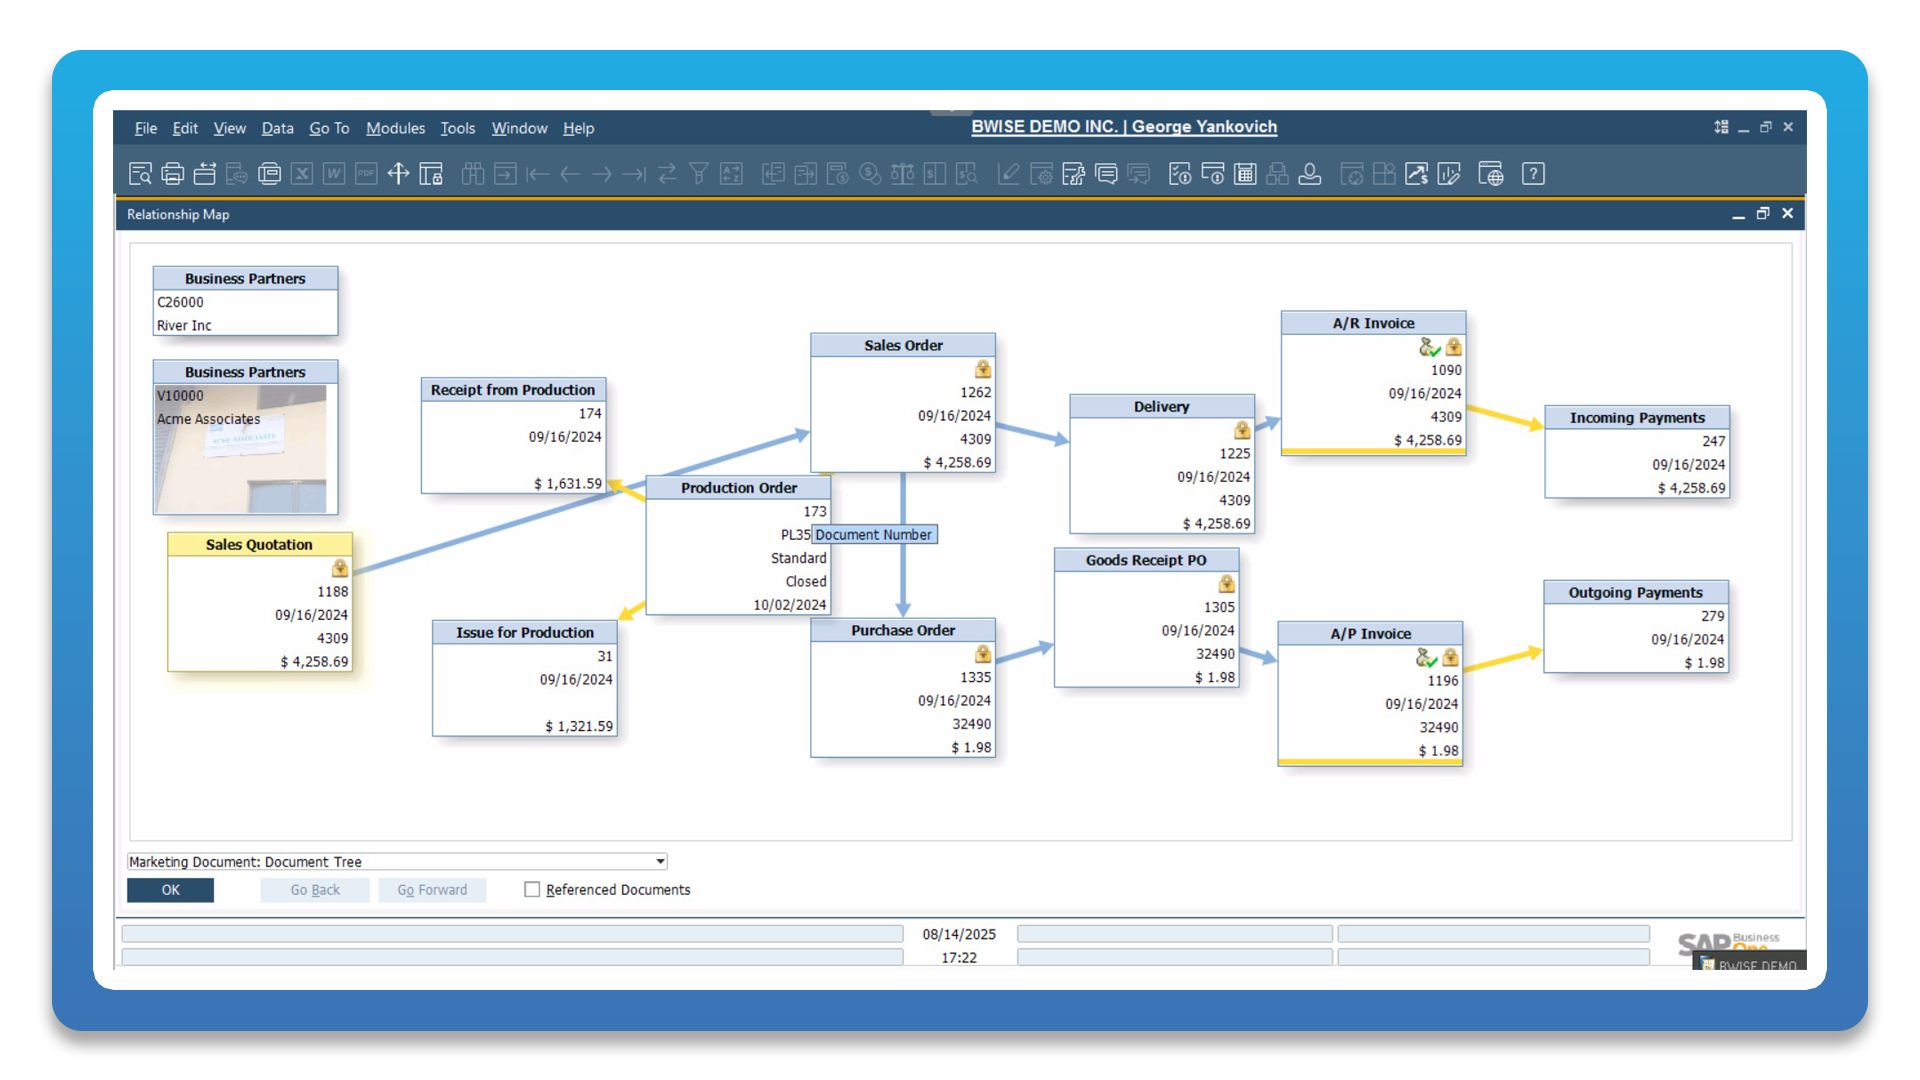The width and height of the screenshot is (1920, 1080).
Task: Open the Modules menu
Action: coord(395,128)
